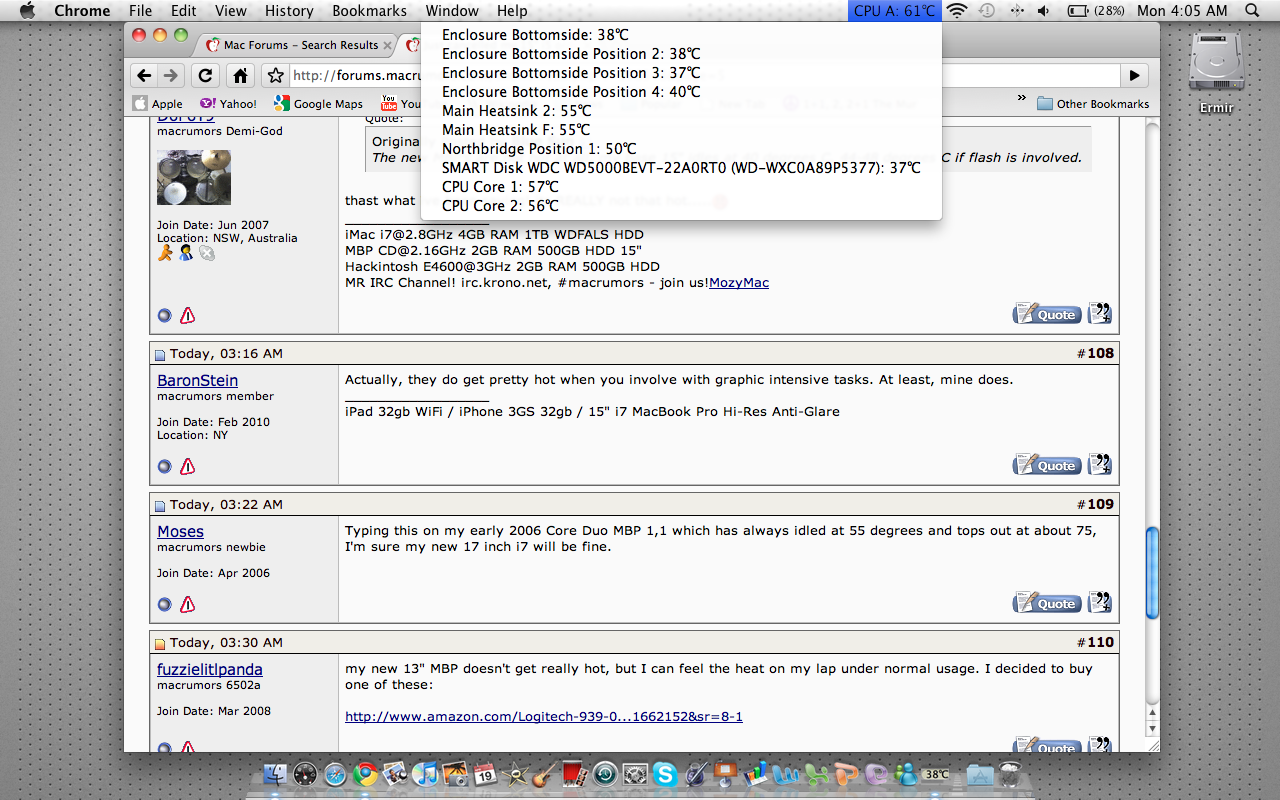
Task: Open fuzzielitlpanda's user profile link
Action: [210, 670]
